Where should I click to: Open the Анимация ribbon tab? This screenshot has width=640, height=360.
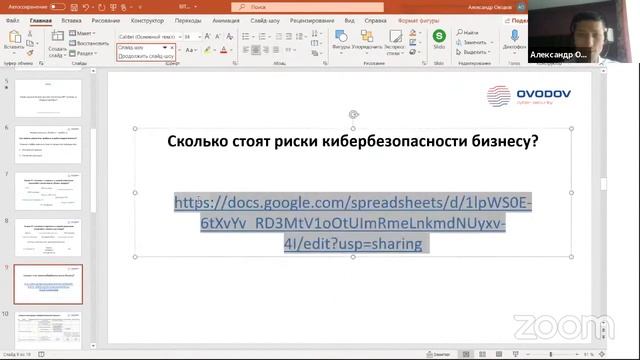pyautogui.click(x=226, y=20)
